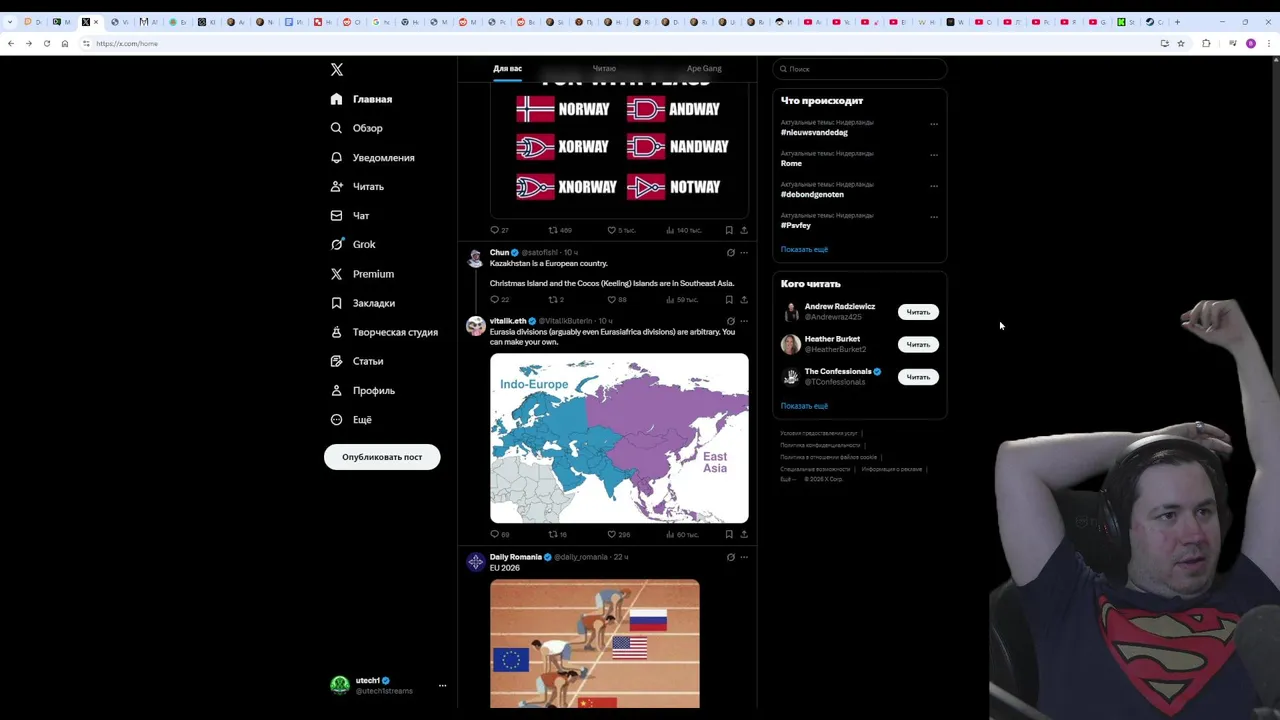Click the browser address bar
Screen dimensions: 1280x720
[x=620, y=43]
